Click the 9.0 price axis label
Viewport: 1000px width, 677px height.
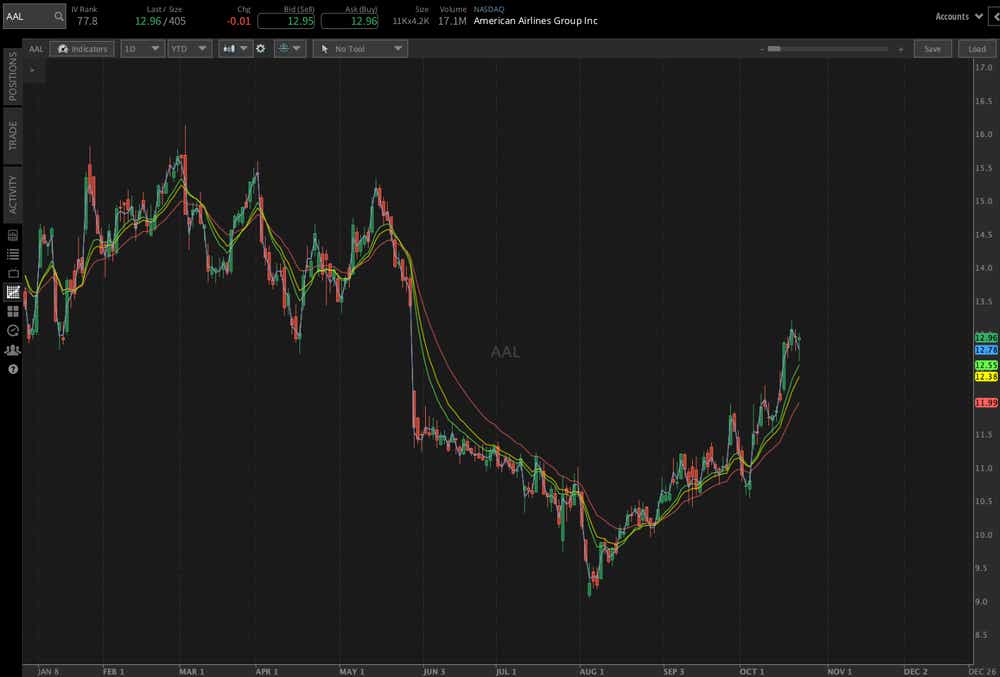pos(982,601)
